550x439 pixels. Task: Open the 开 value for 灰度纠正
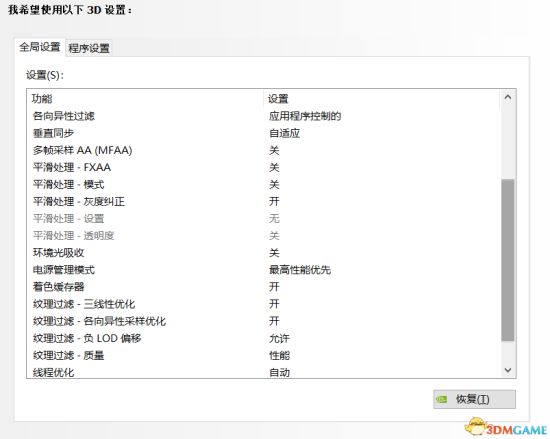[274, 202]
